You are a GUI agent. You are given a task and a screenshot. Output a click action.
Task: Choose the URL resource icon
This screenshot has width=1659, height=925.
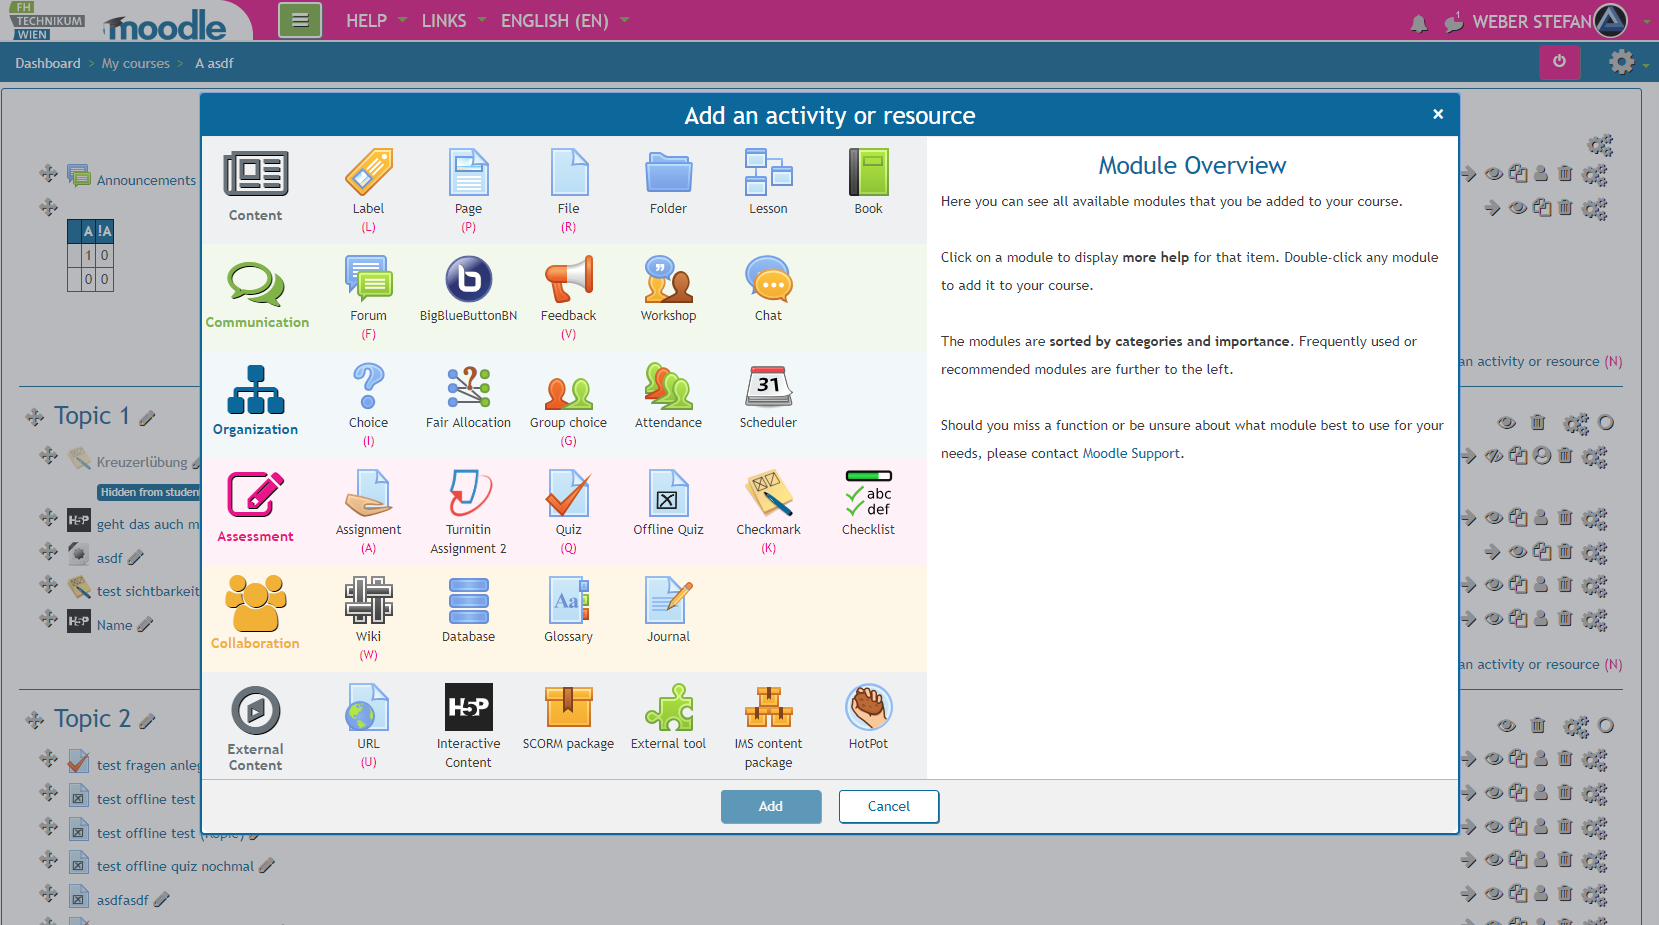368,707
